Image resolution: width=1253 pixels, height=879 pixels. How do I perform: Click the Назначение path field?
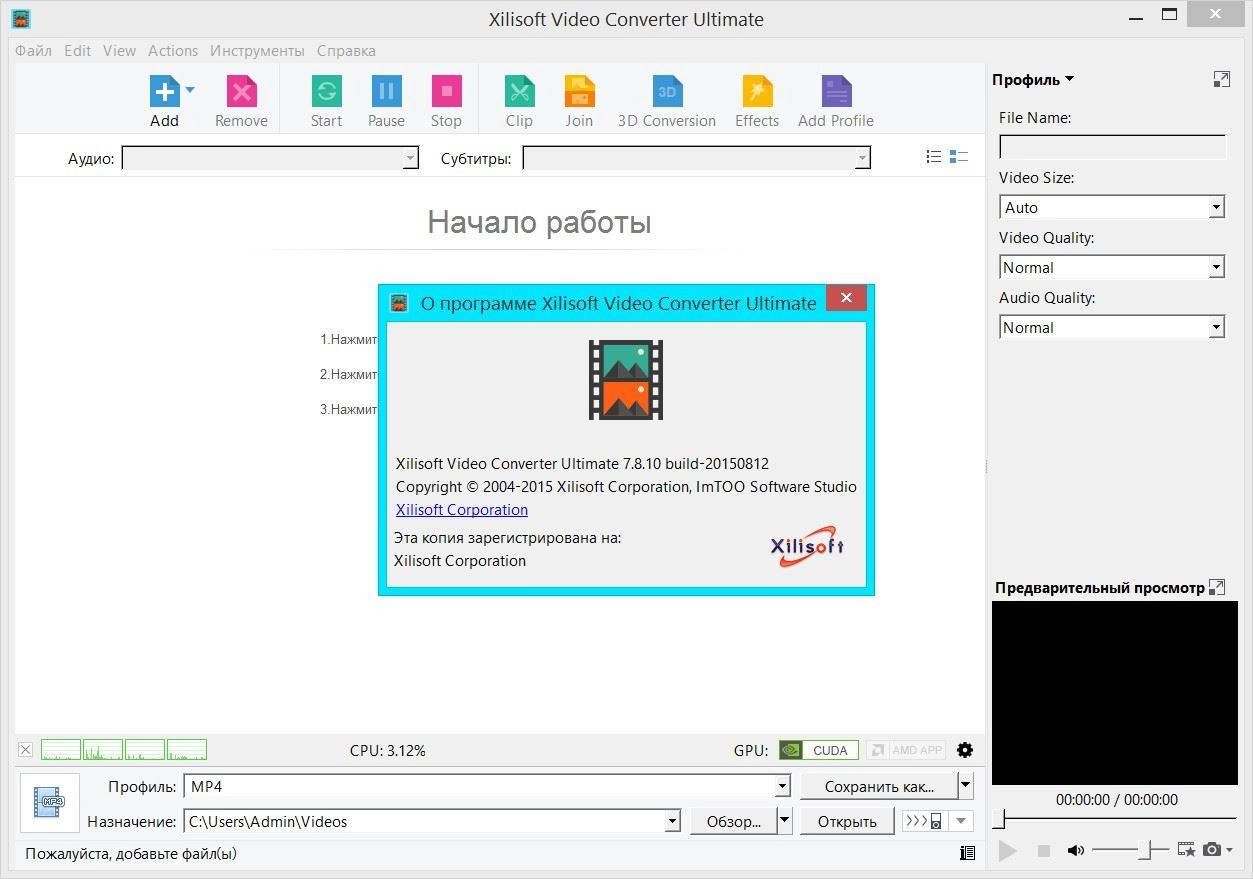click(432, 822)
